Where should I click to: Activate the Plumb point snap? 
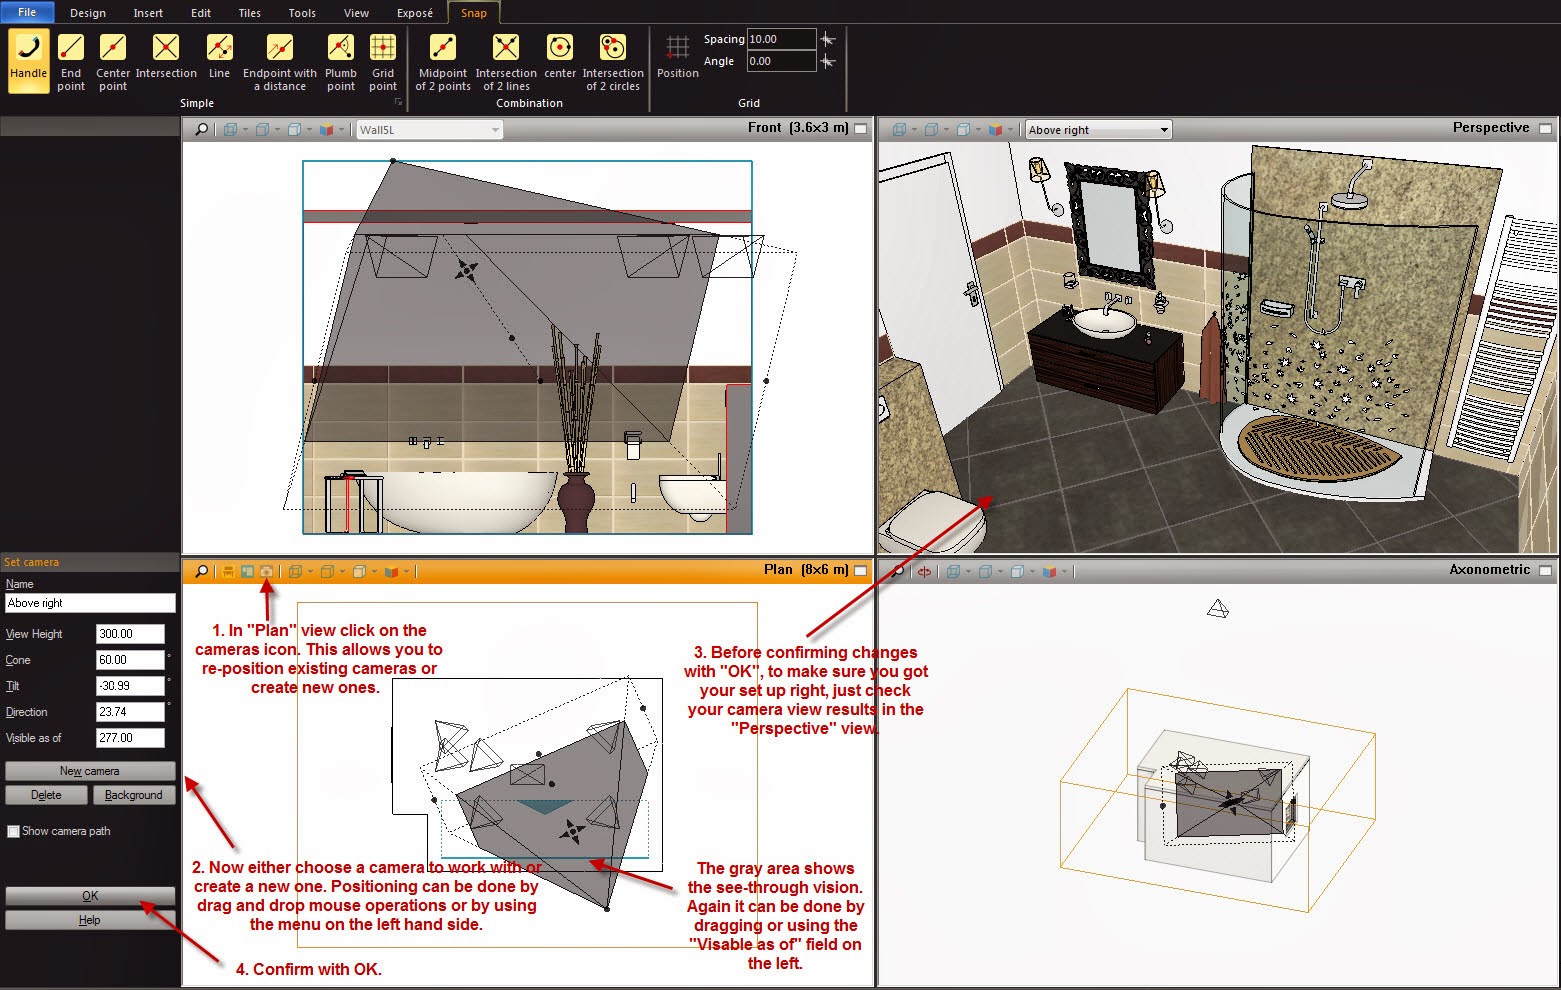pyautogui.click(x=340, y=60)
